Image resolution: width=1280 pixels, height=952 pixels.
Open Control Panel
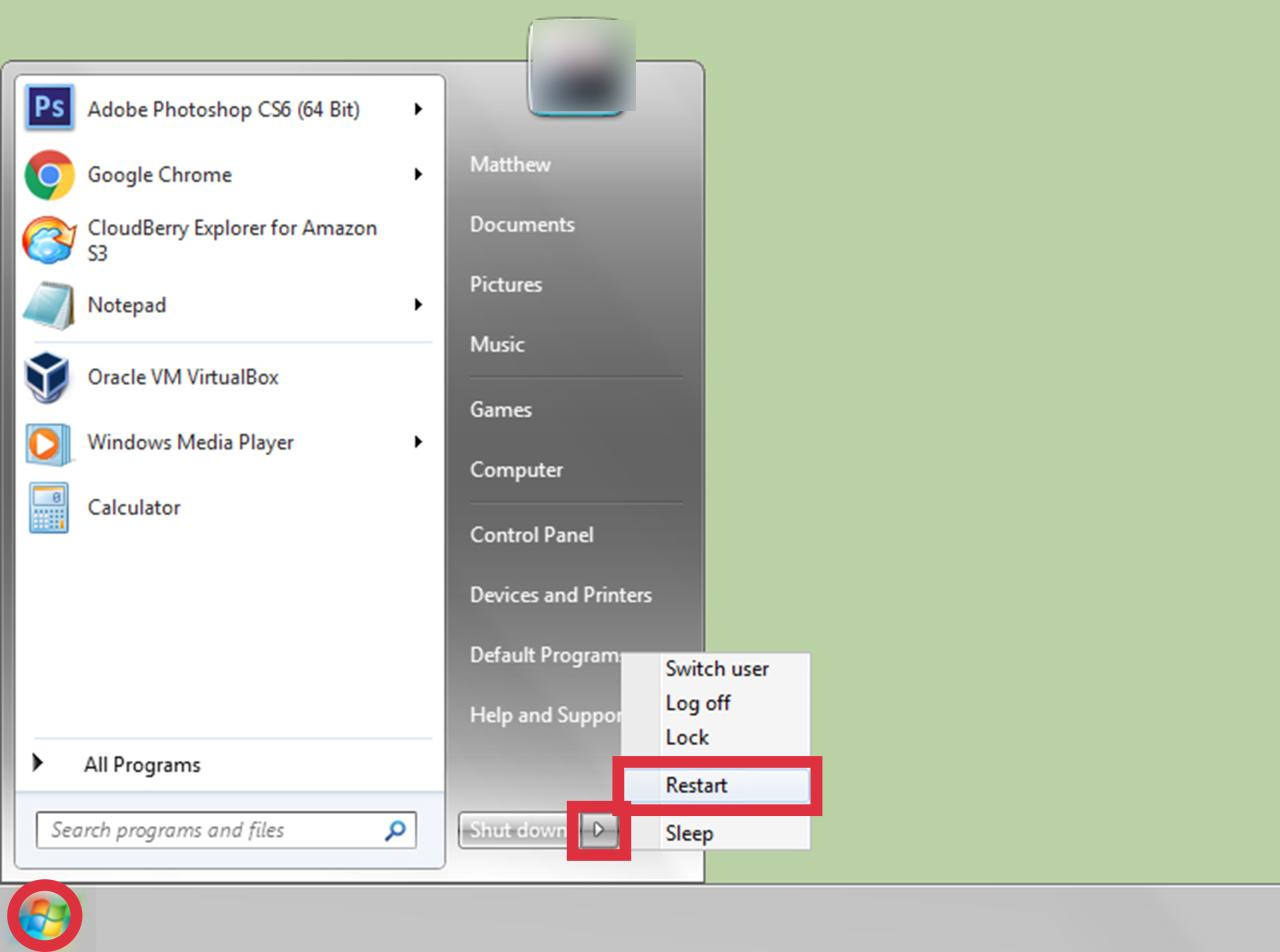(531, 535)
